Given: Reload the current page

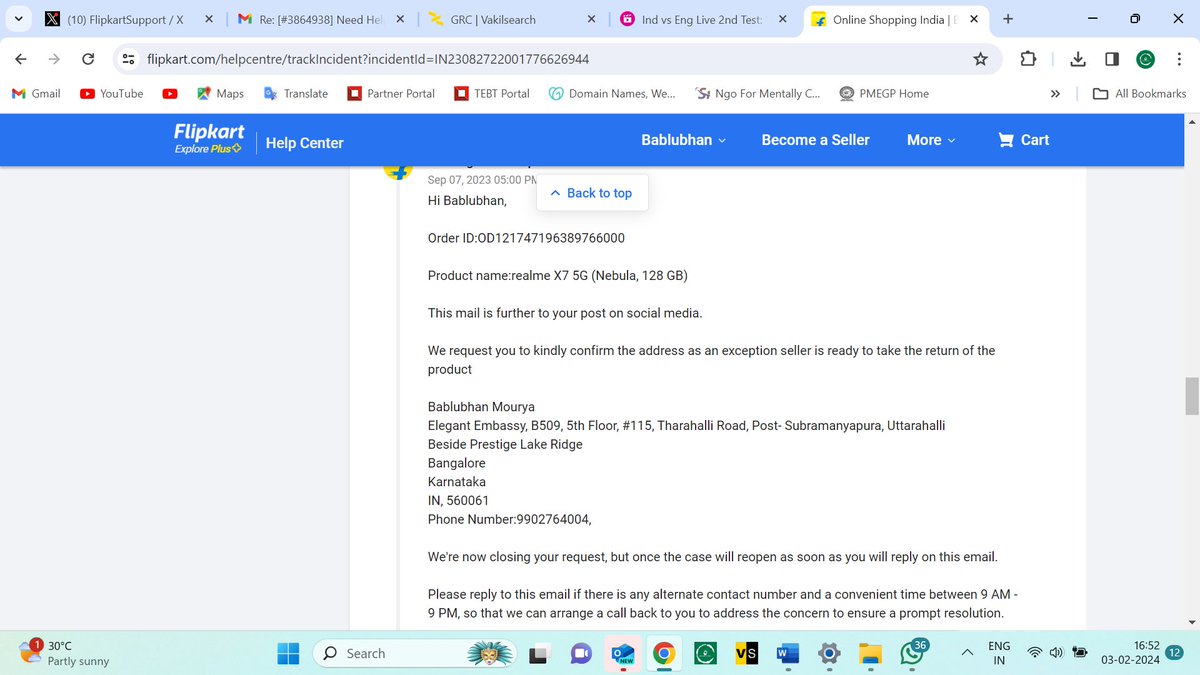Looking at the screenshot, I should point(88,59).
